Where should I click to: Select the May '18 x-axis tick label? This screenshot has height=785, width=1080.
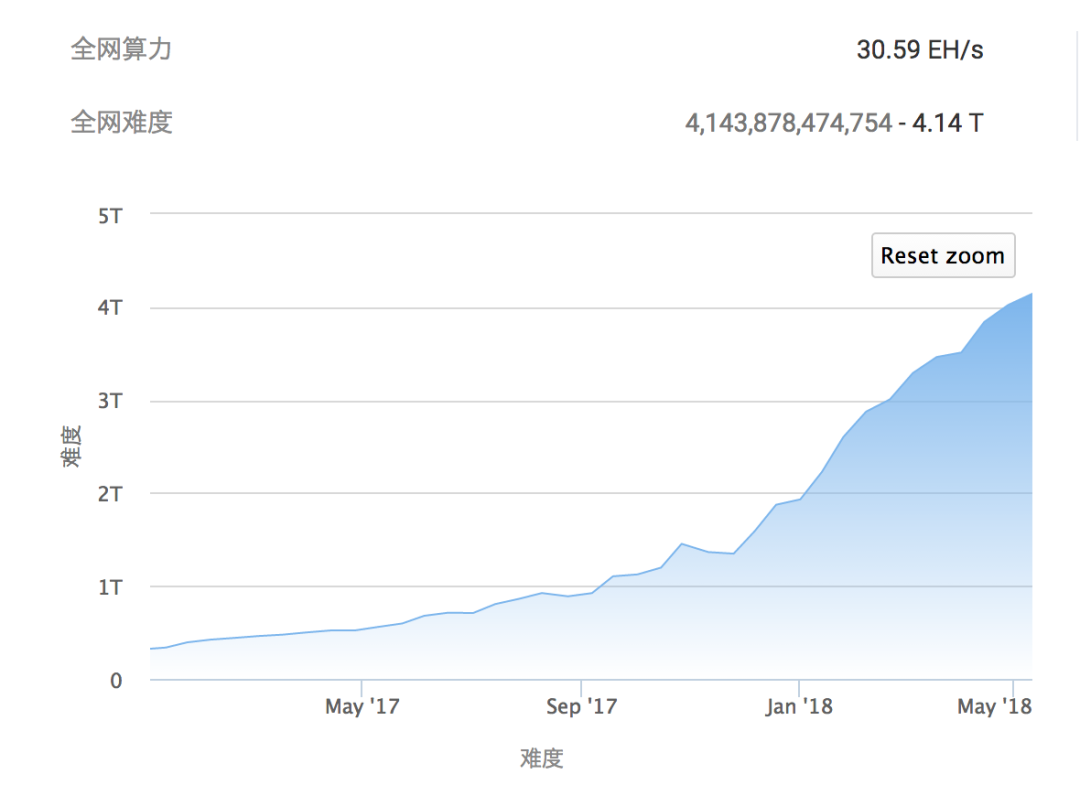click(x=994, y=707)
